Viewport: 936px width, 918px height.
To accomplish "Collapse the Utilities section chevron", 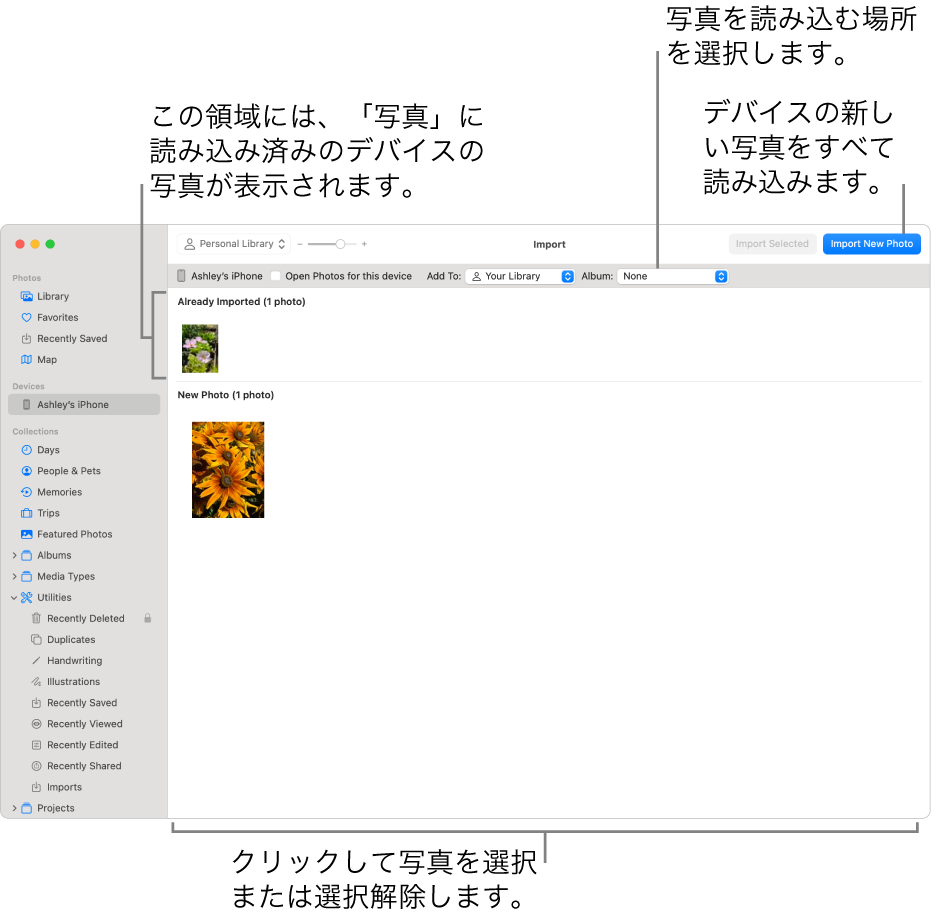I will pos(14,598).
